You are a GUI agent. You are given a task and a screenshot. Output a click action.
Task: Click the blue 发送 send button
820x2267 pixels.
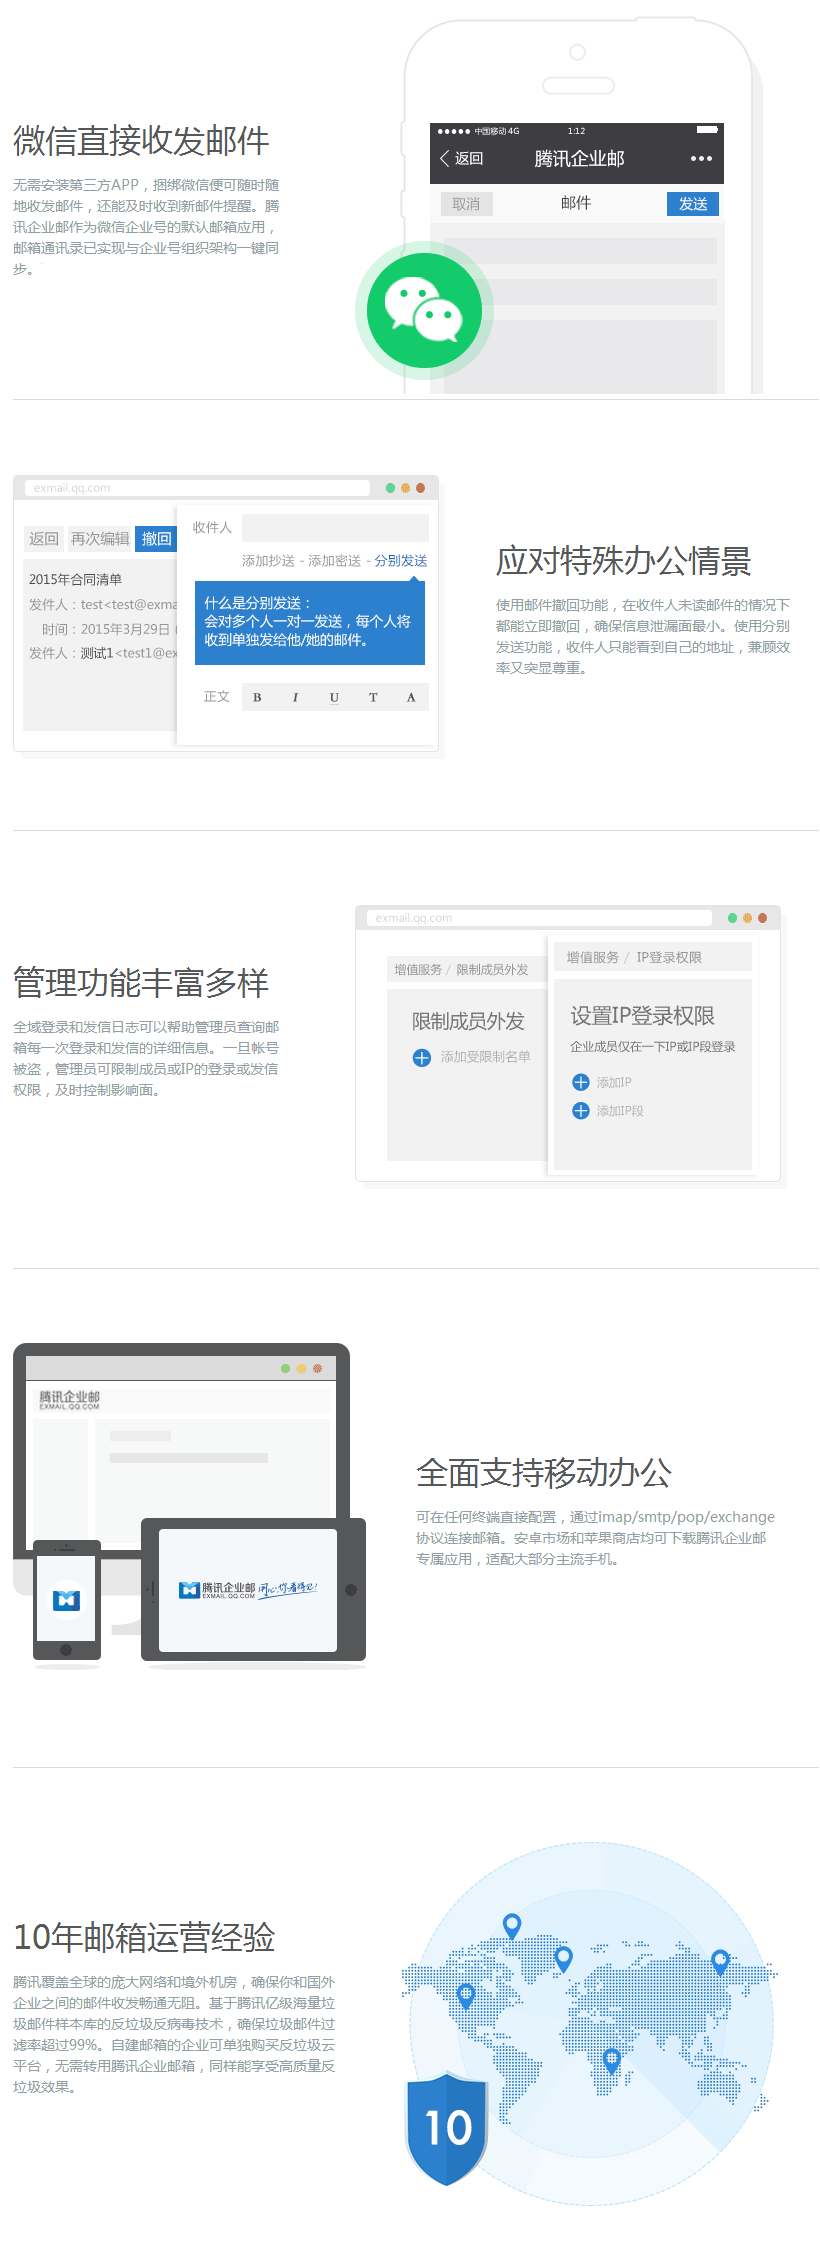[692, 204]
